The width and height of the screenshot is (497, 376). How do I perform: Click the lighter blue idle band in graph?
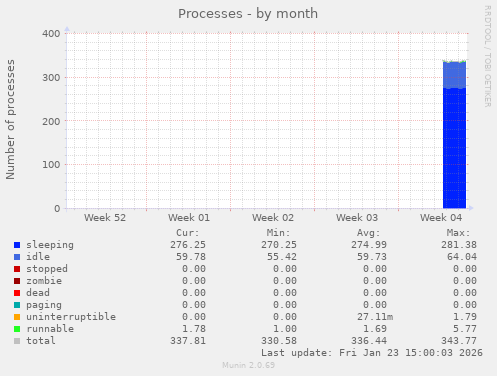(x=454, y=75)
